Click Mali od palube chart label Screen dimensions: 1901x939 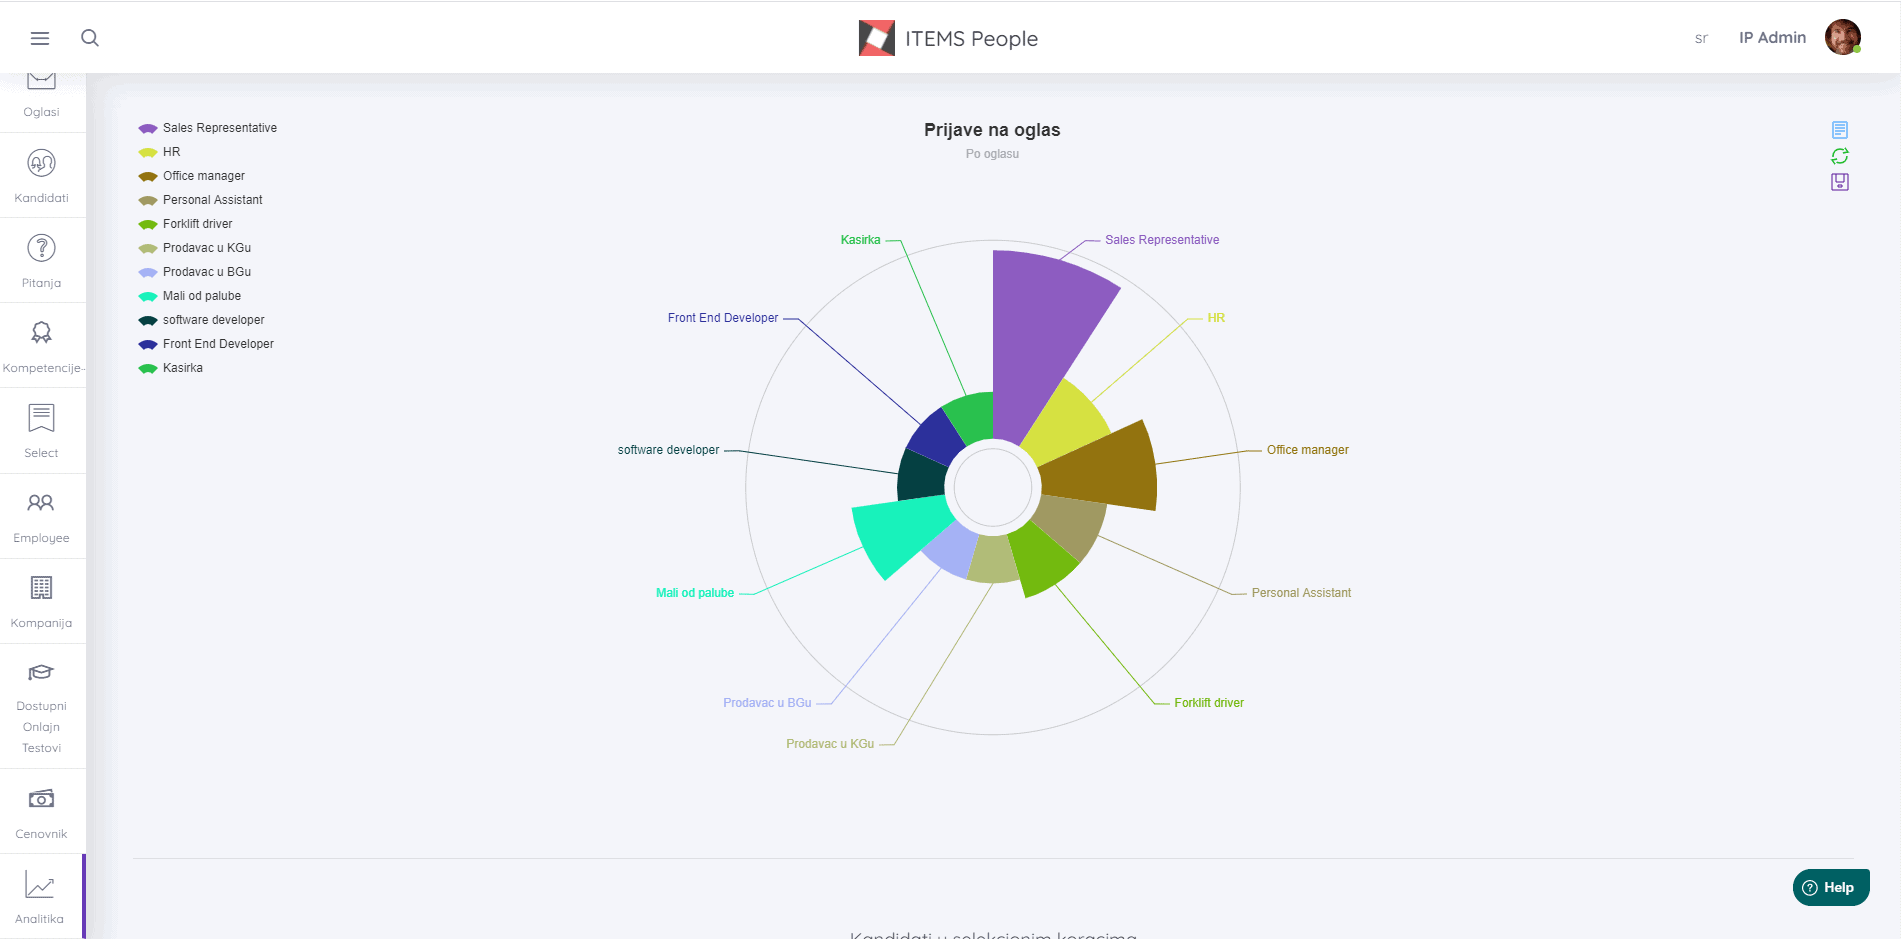pos(695,593)
